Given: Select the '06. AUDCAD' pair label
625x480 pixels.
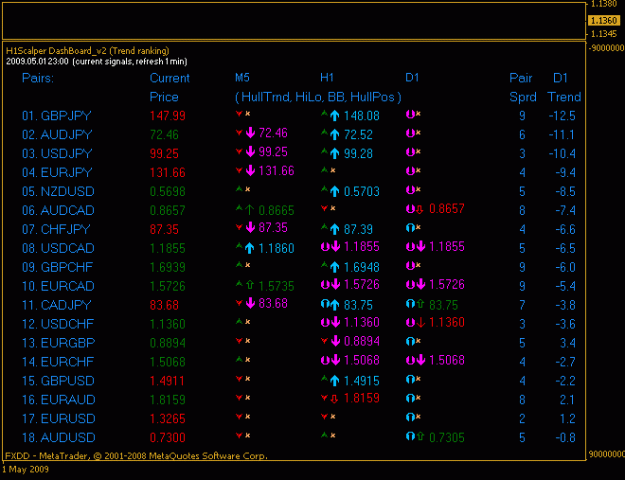Looking at the screenshot, I should (x=58, y=210).
